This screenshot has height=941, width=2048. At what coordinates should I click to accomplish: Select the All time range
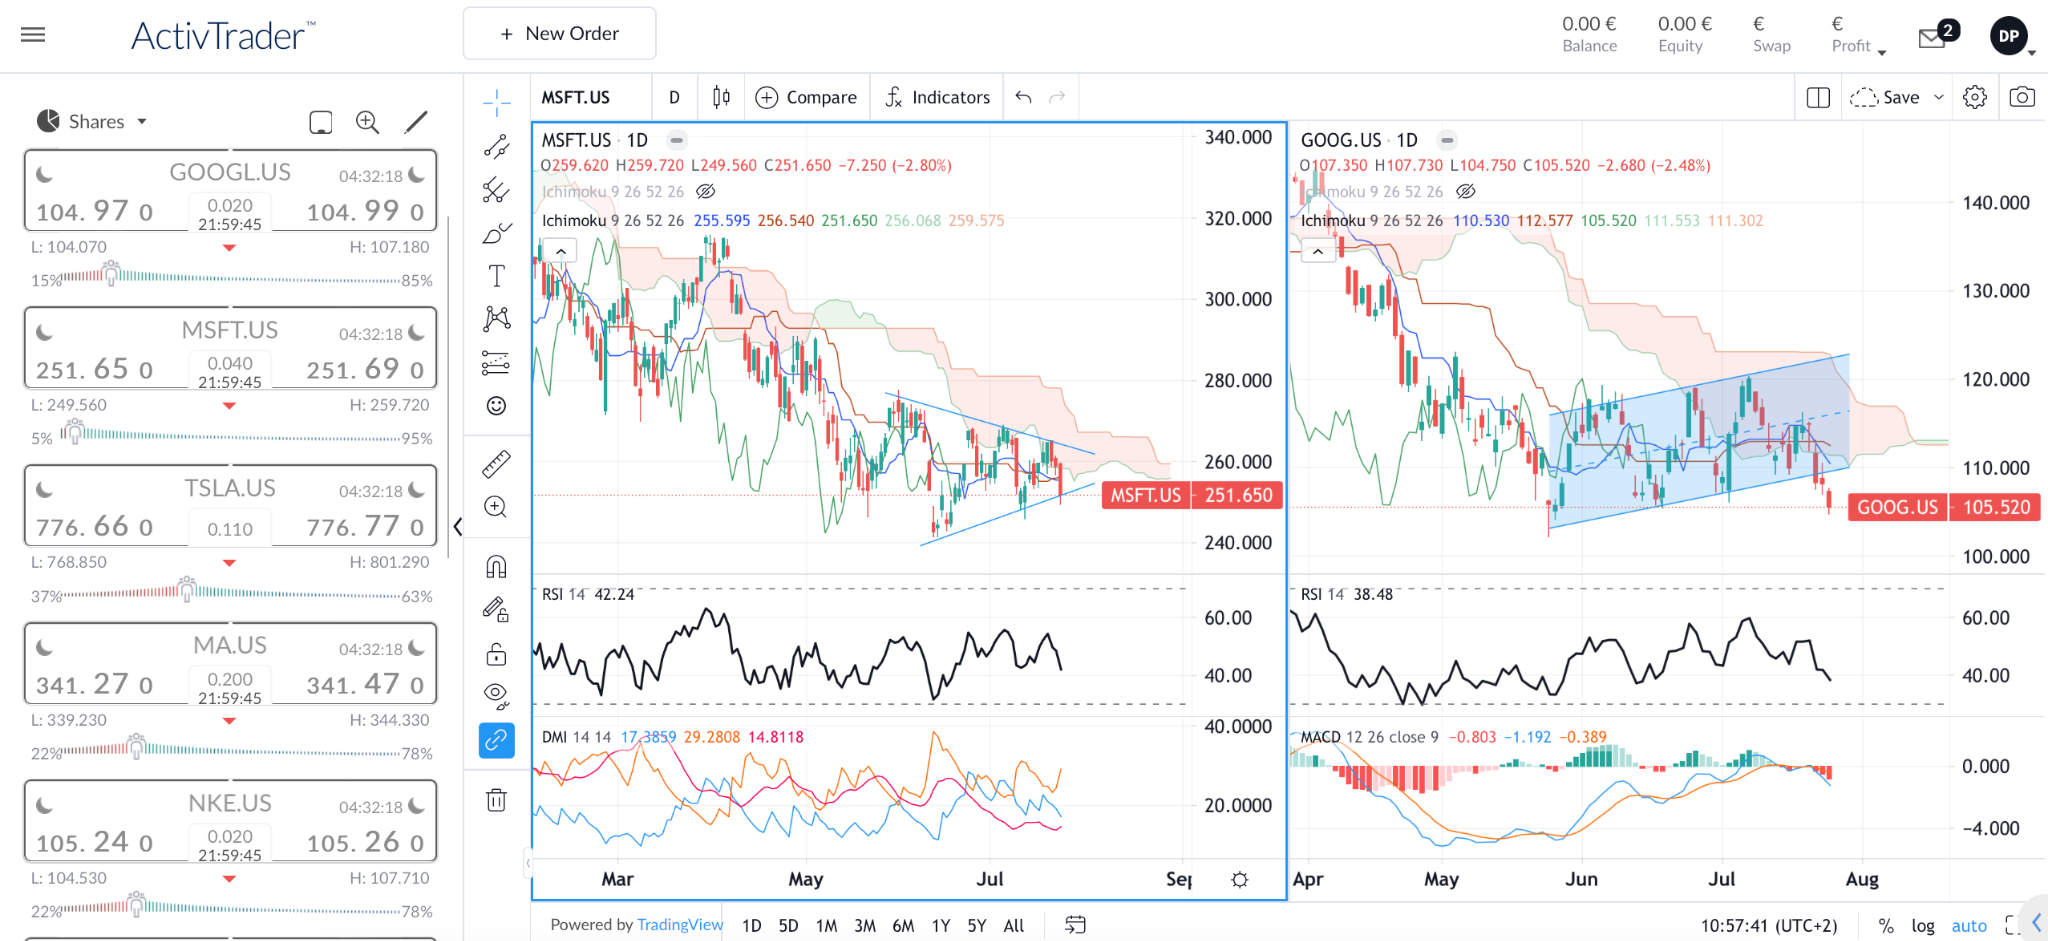pos(1014,926)
